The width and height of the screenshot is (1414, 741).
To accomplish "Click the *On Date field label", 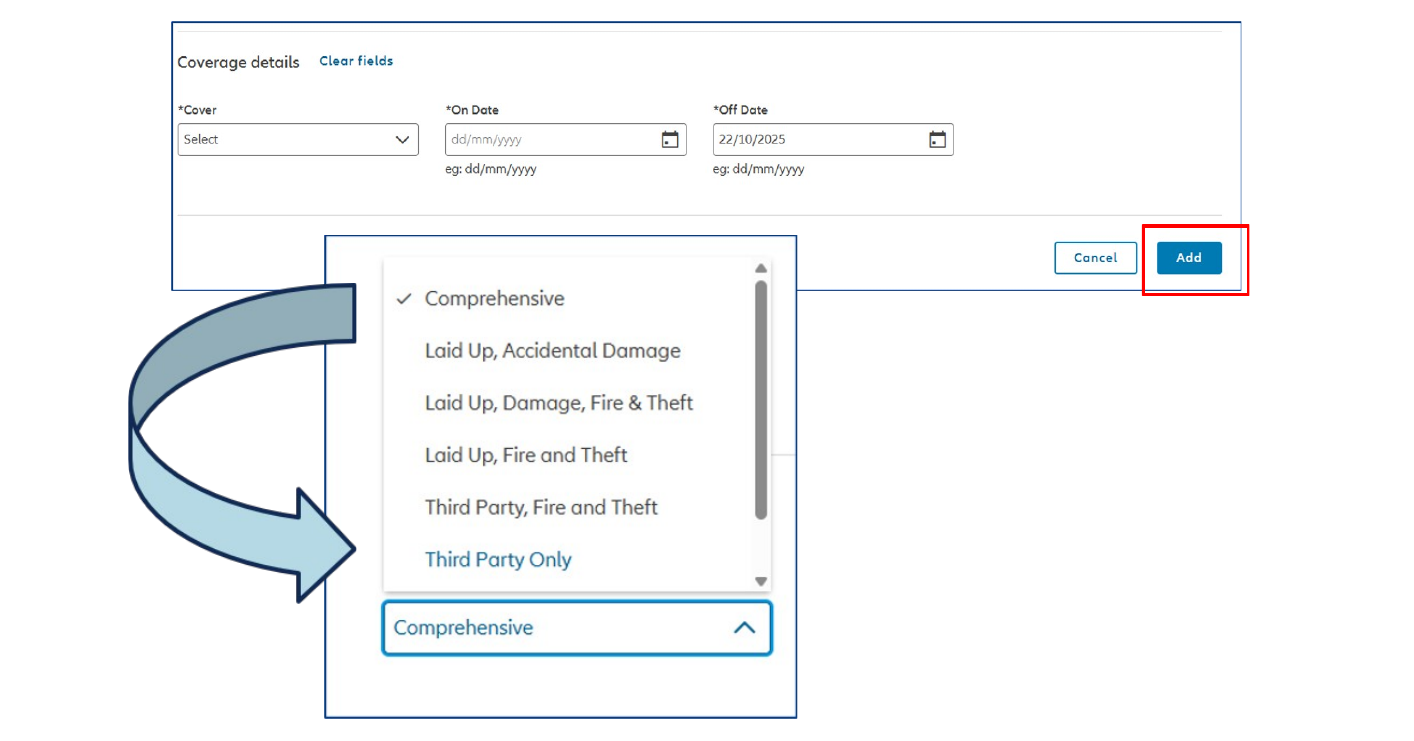I will [472, 110].
